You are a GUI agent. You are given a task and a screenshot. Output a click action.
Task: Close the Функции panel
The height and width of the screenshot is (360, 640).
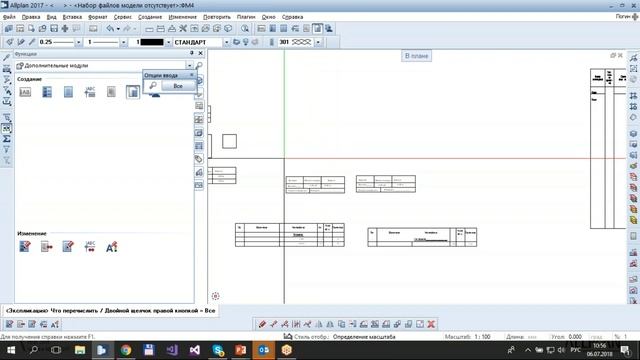coord(200,53)
